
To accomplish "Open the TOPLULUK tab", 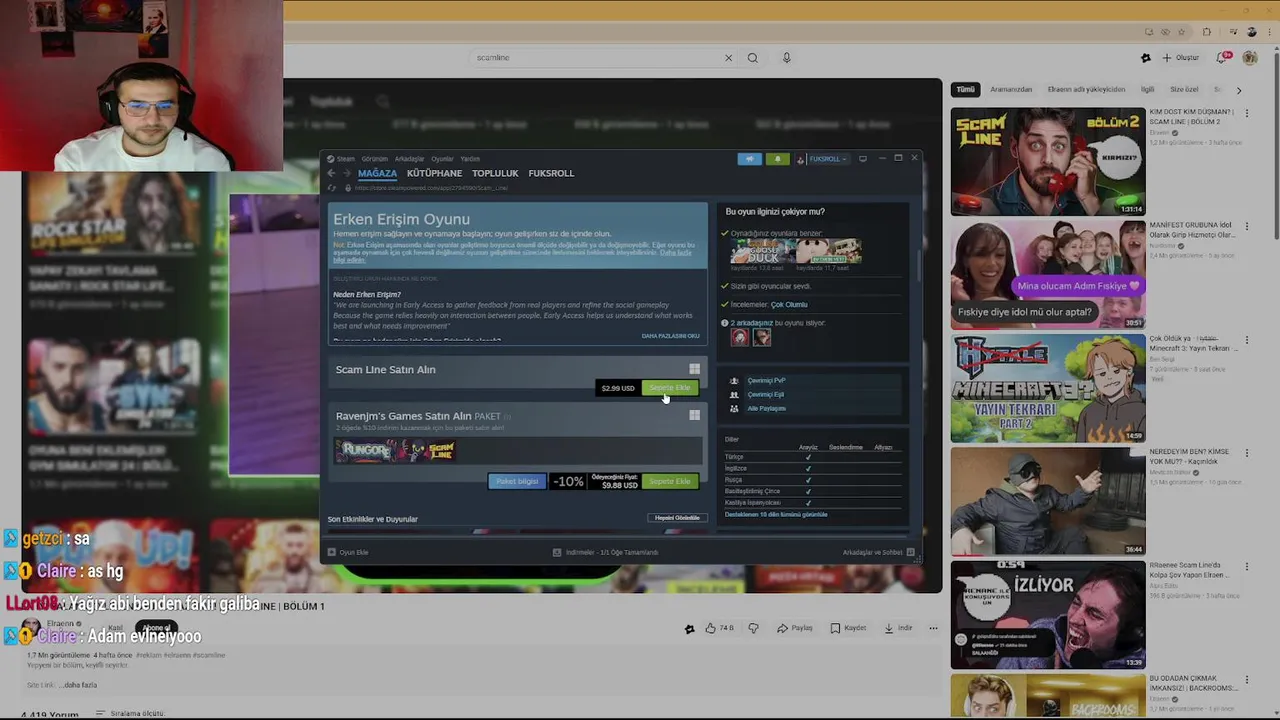I will (x=495, y=173).
